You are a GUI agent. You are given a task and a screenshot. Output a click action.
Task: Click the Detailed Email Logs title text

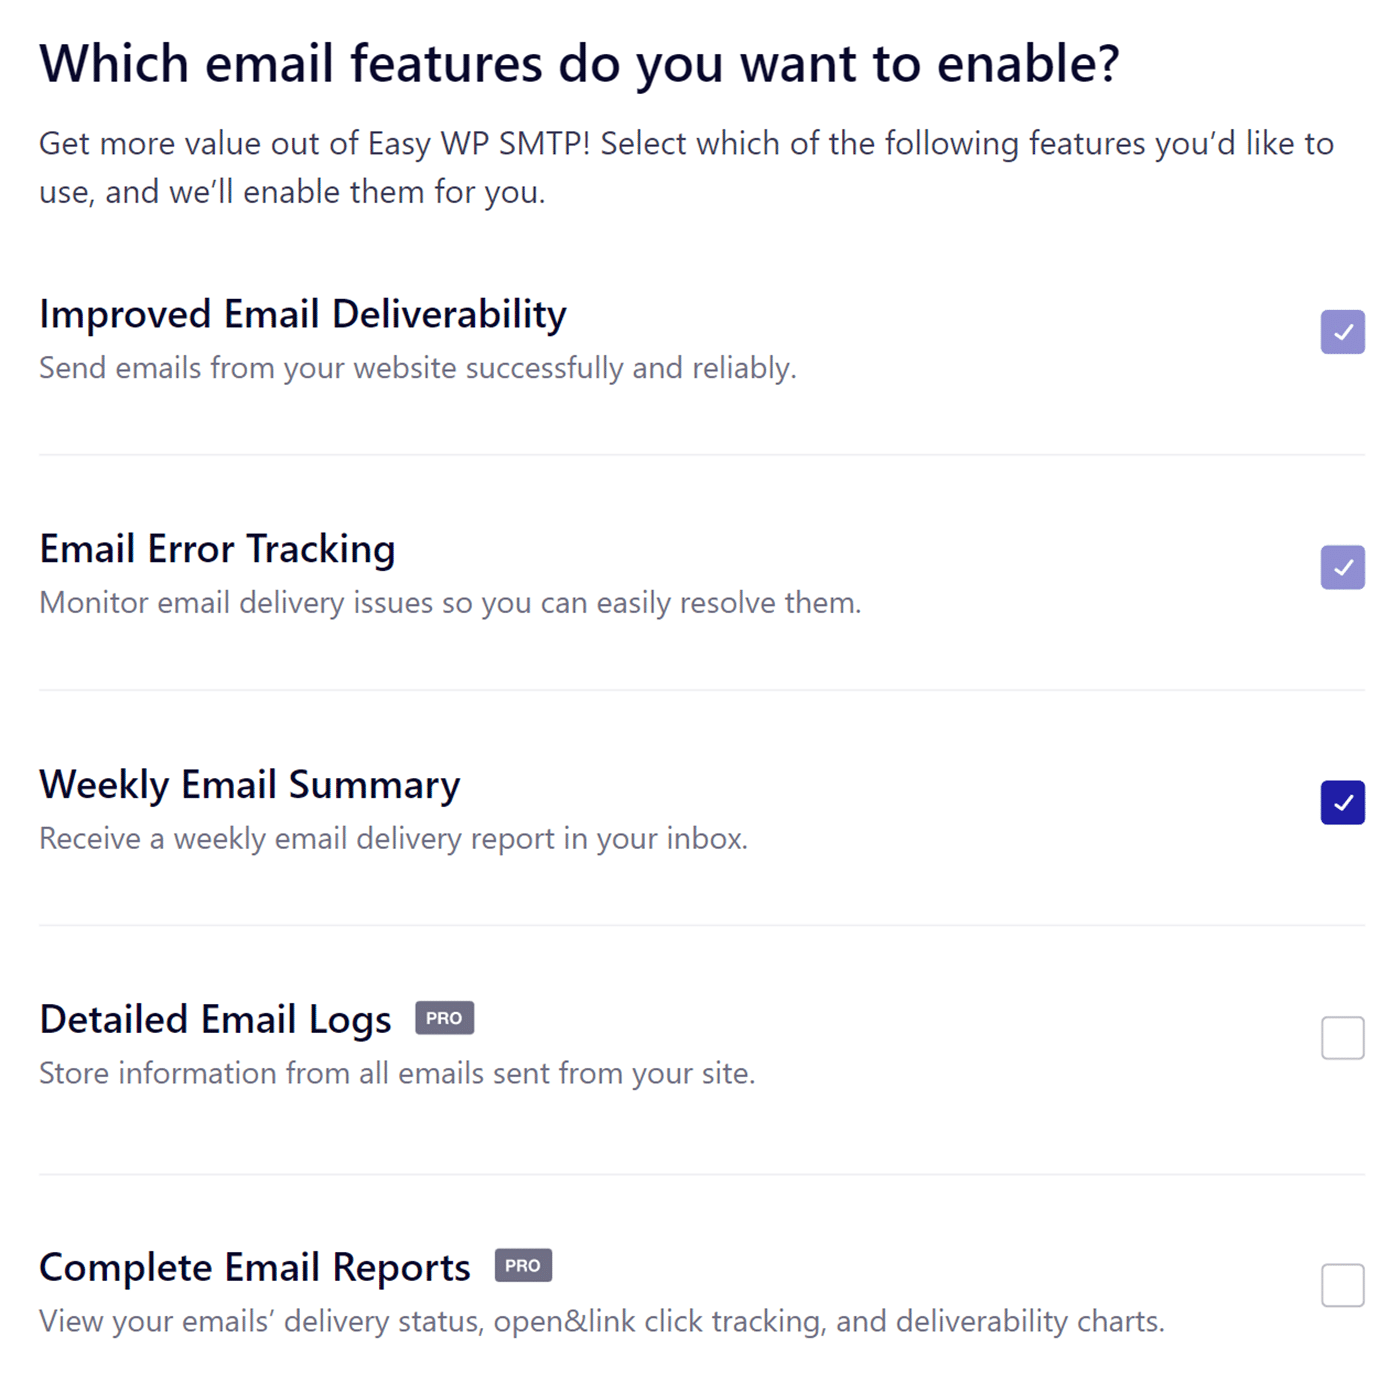[x=215, y=1020]
